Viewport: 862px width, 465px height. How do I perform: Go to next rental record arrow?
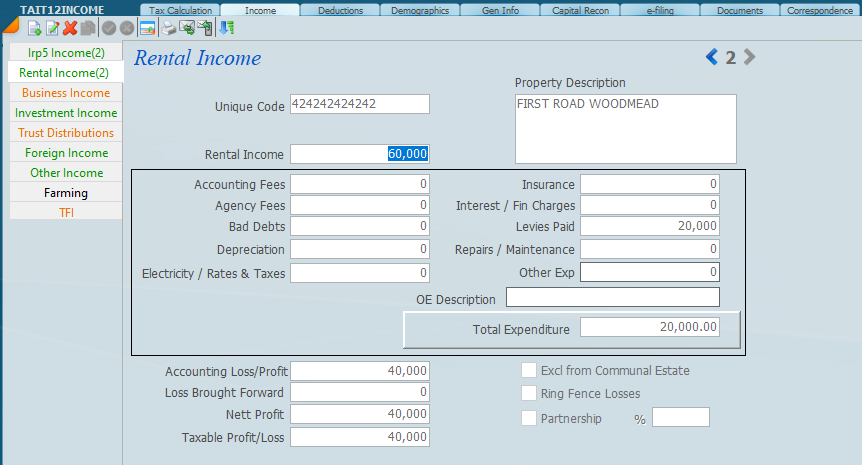[x=749, y=58]
